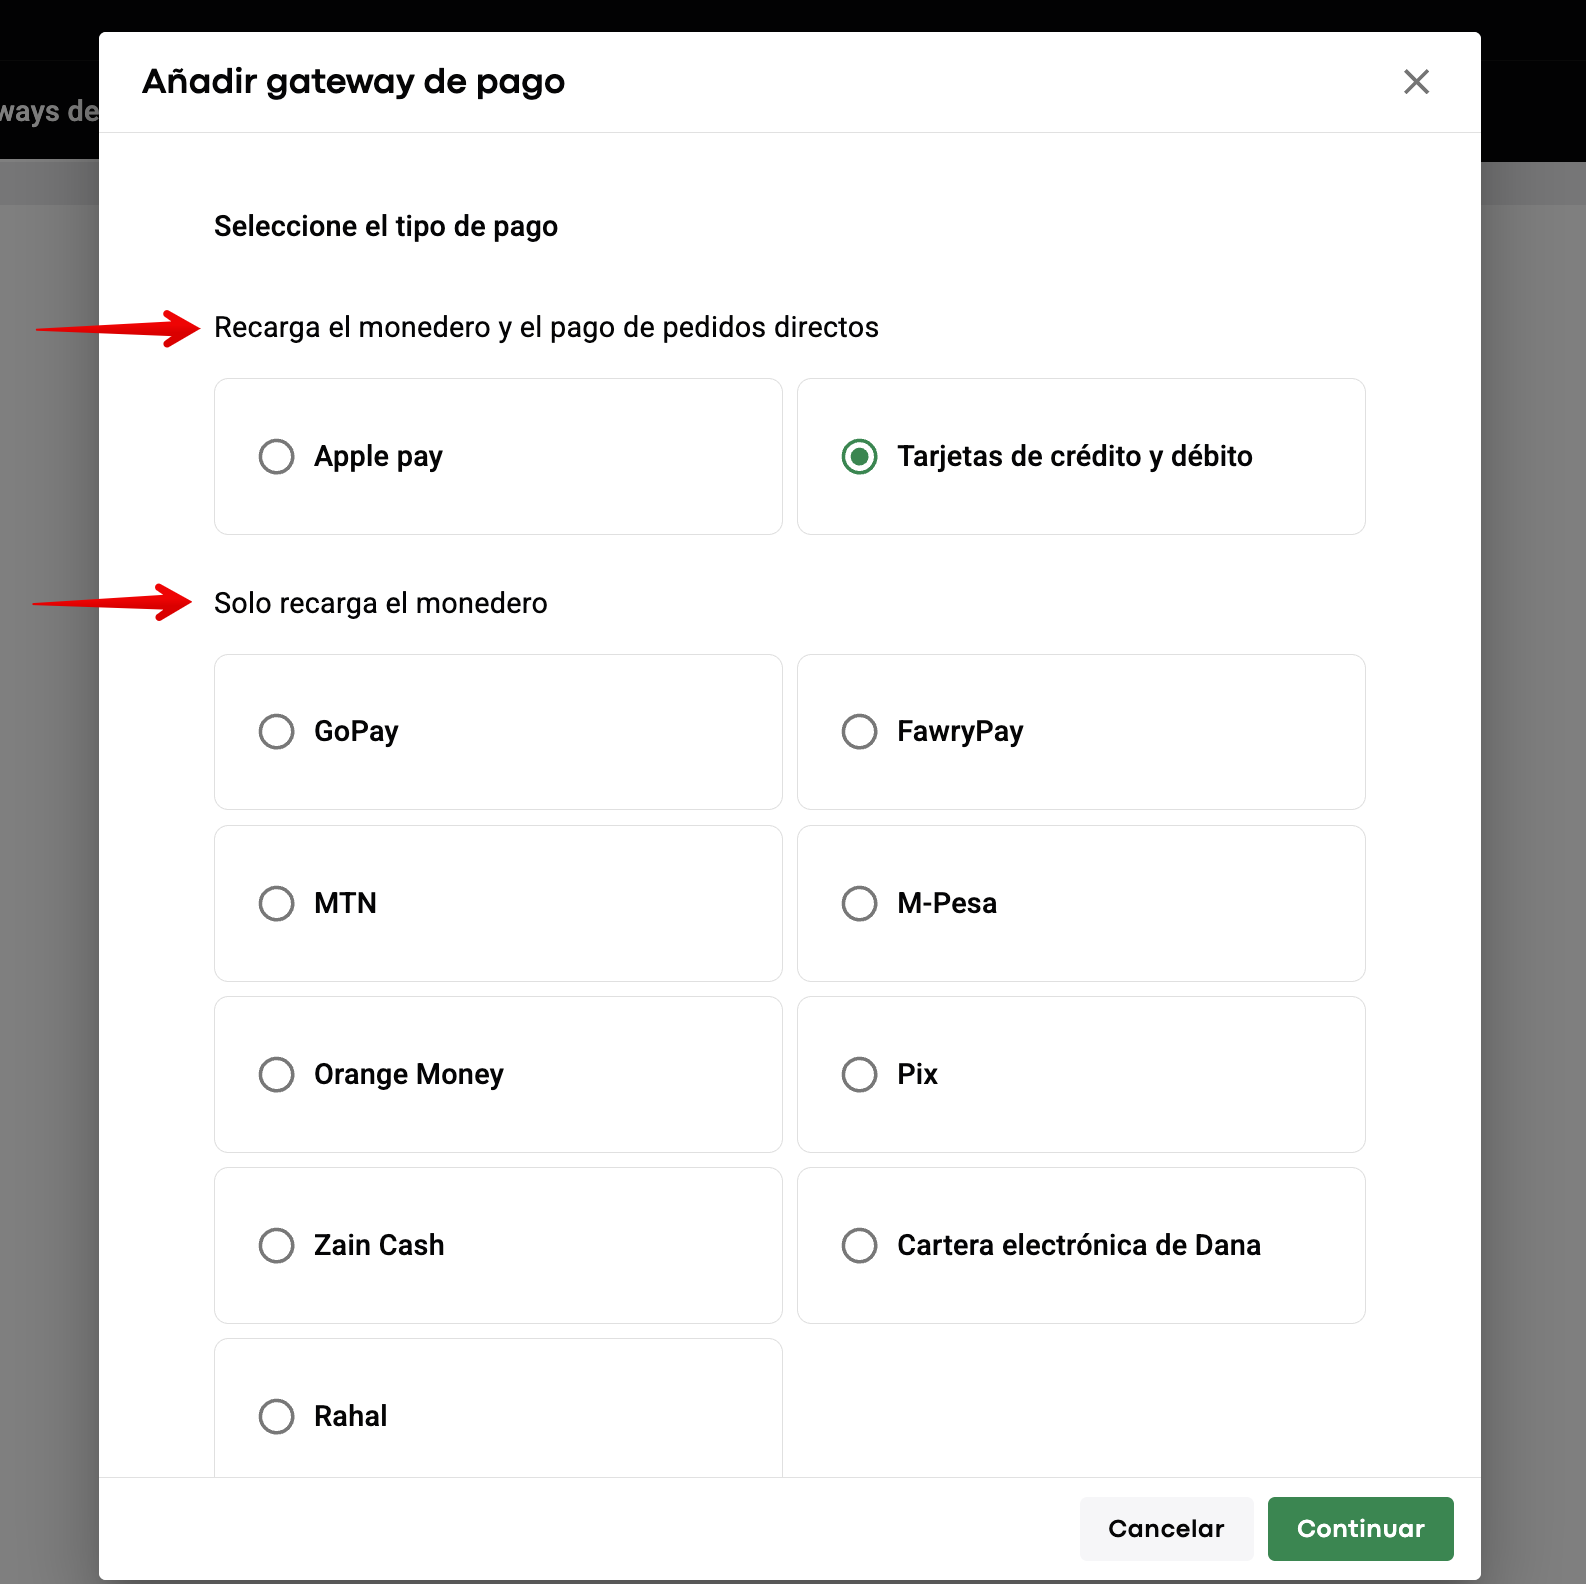The height and width of the screenshot is (1584, 1586).
Task: Choose Cartera electrónica de Dana radio button
Action: pyautogui.click(x=859, y=1246)
